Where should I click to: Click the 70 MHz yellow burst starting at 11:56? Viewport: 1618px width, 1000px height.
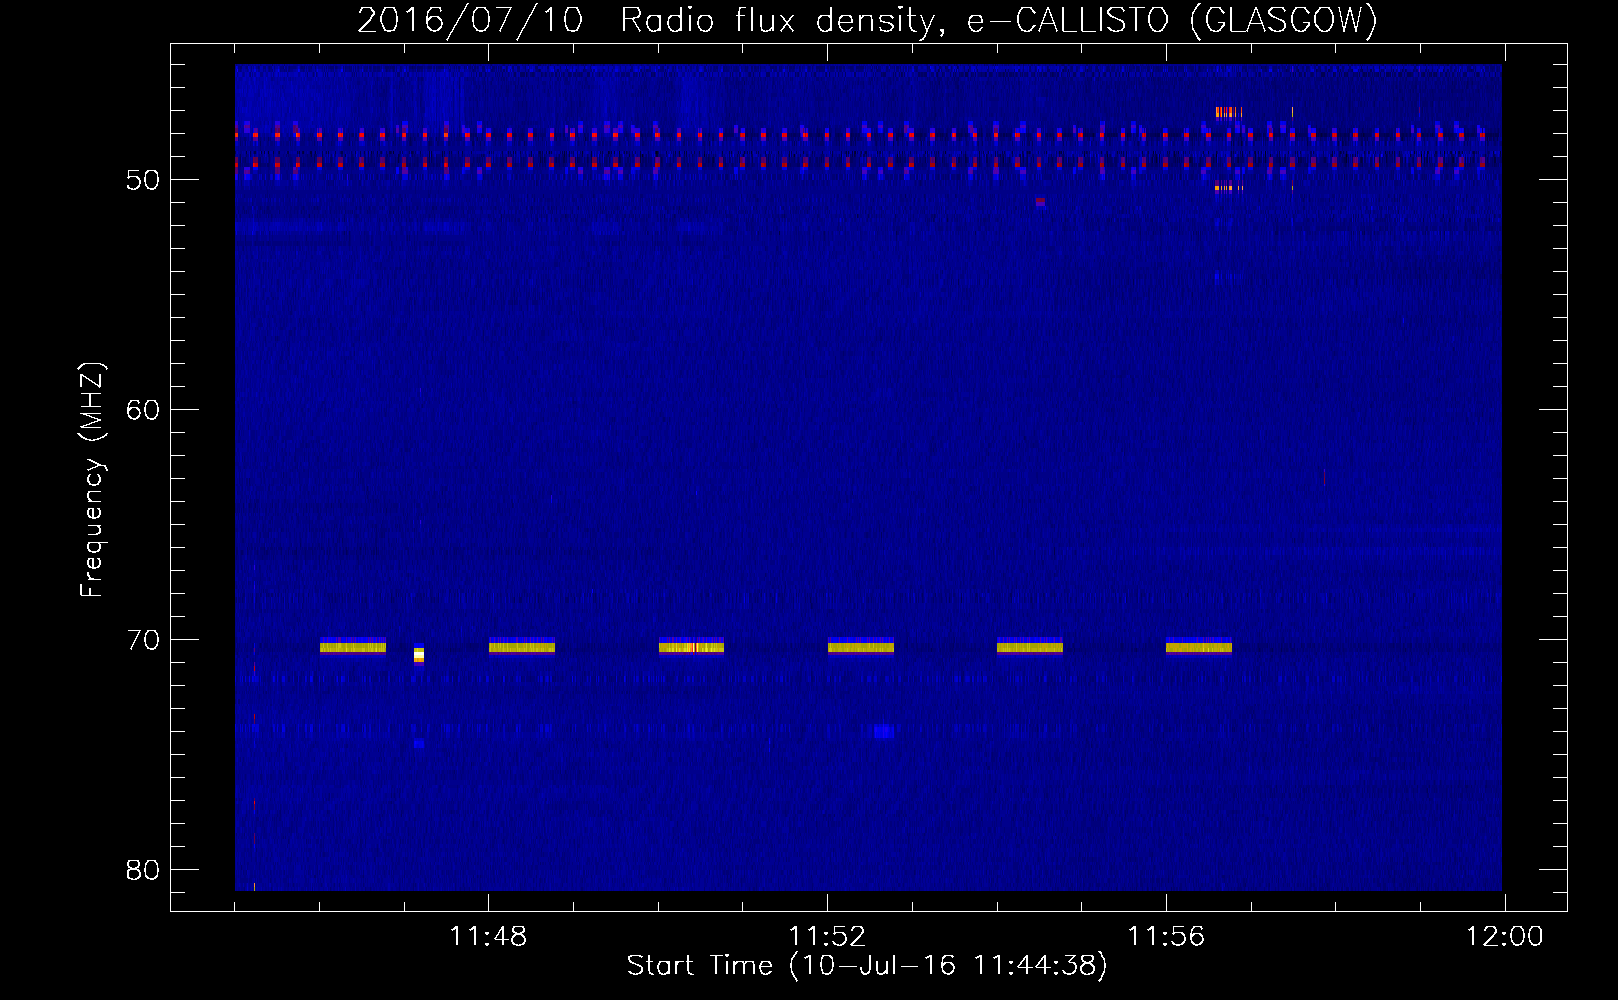tap(1199, 646)
